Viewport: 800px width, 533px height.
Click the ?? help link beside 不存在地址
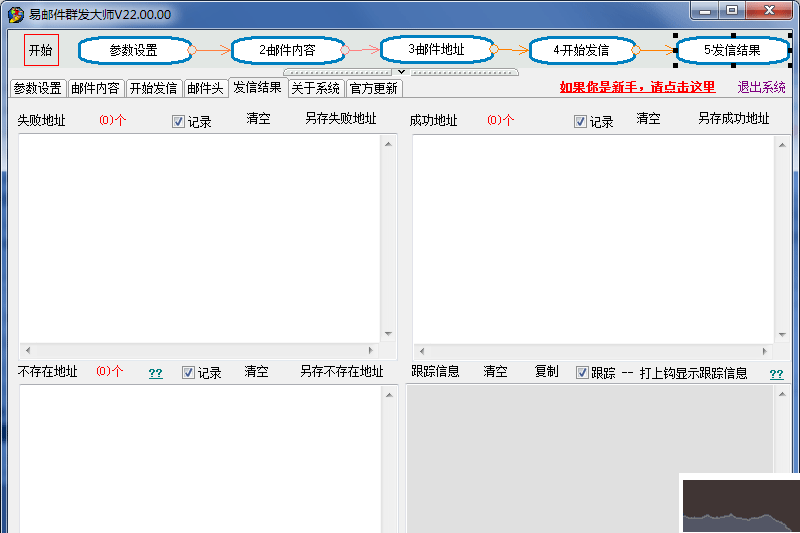click(156, 373)
